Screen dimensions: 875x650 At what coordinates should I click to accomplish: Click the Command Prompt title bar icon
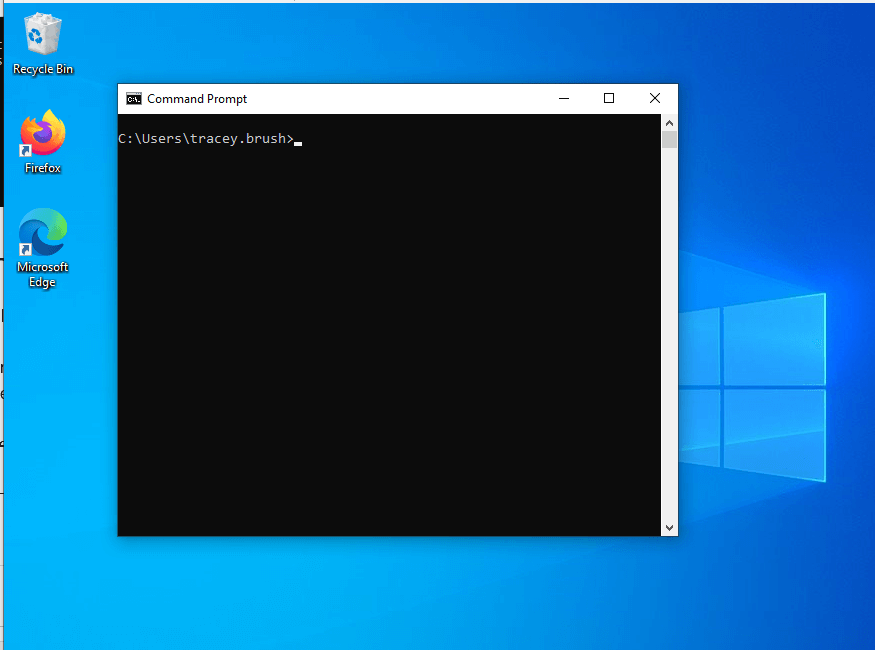[134, 99]
